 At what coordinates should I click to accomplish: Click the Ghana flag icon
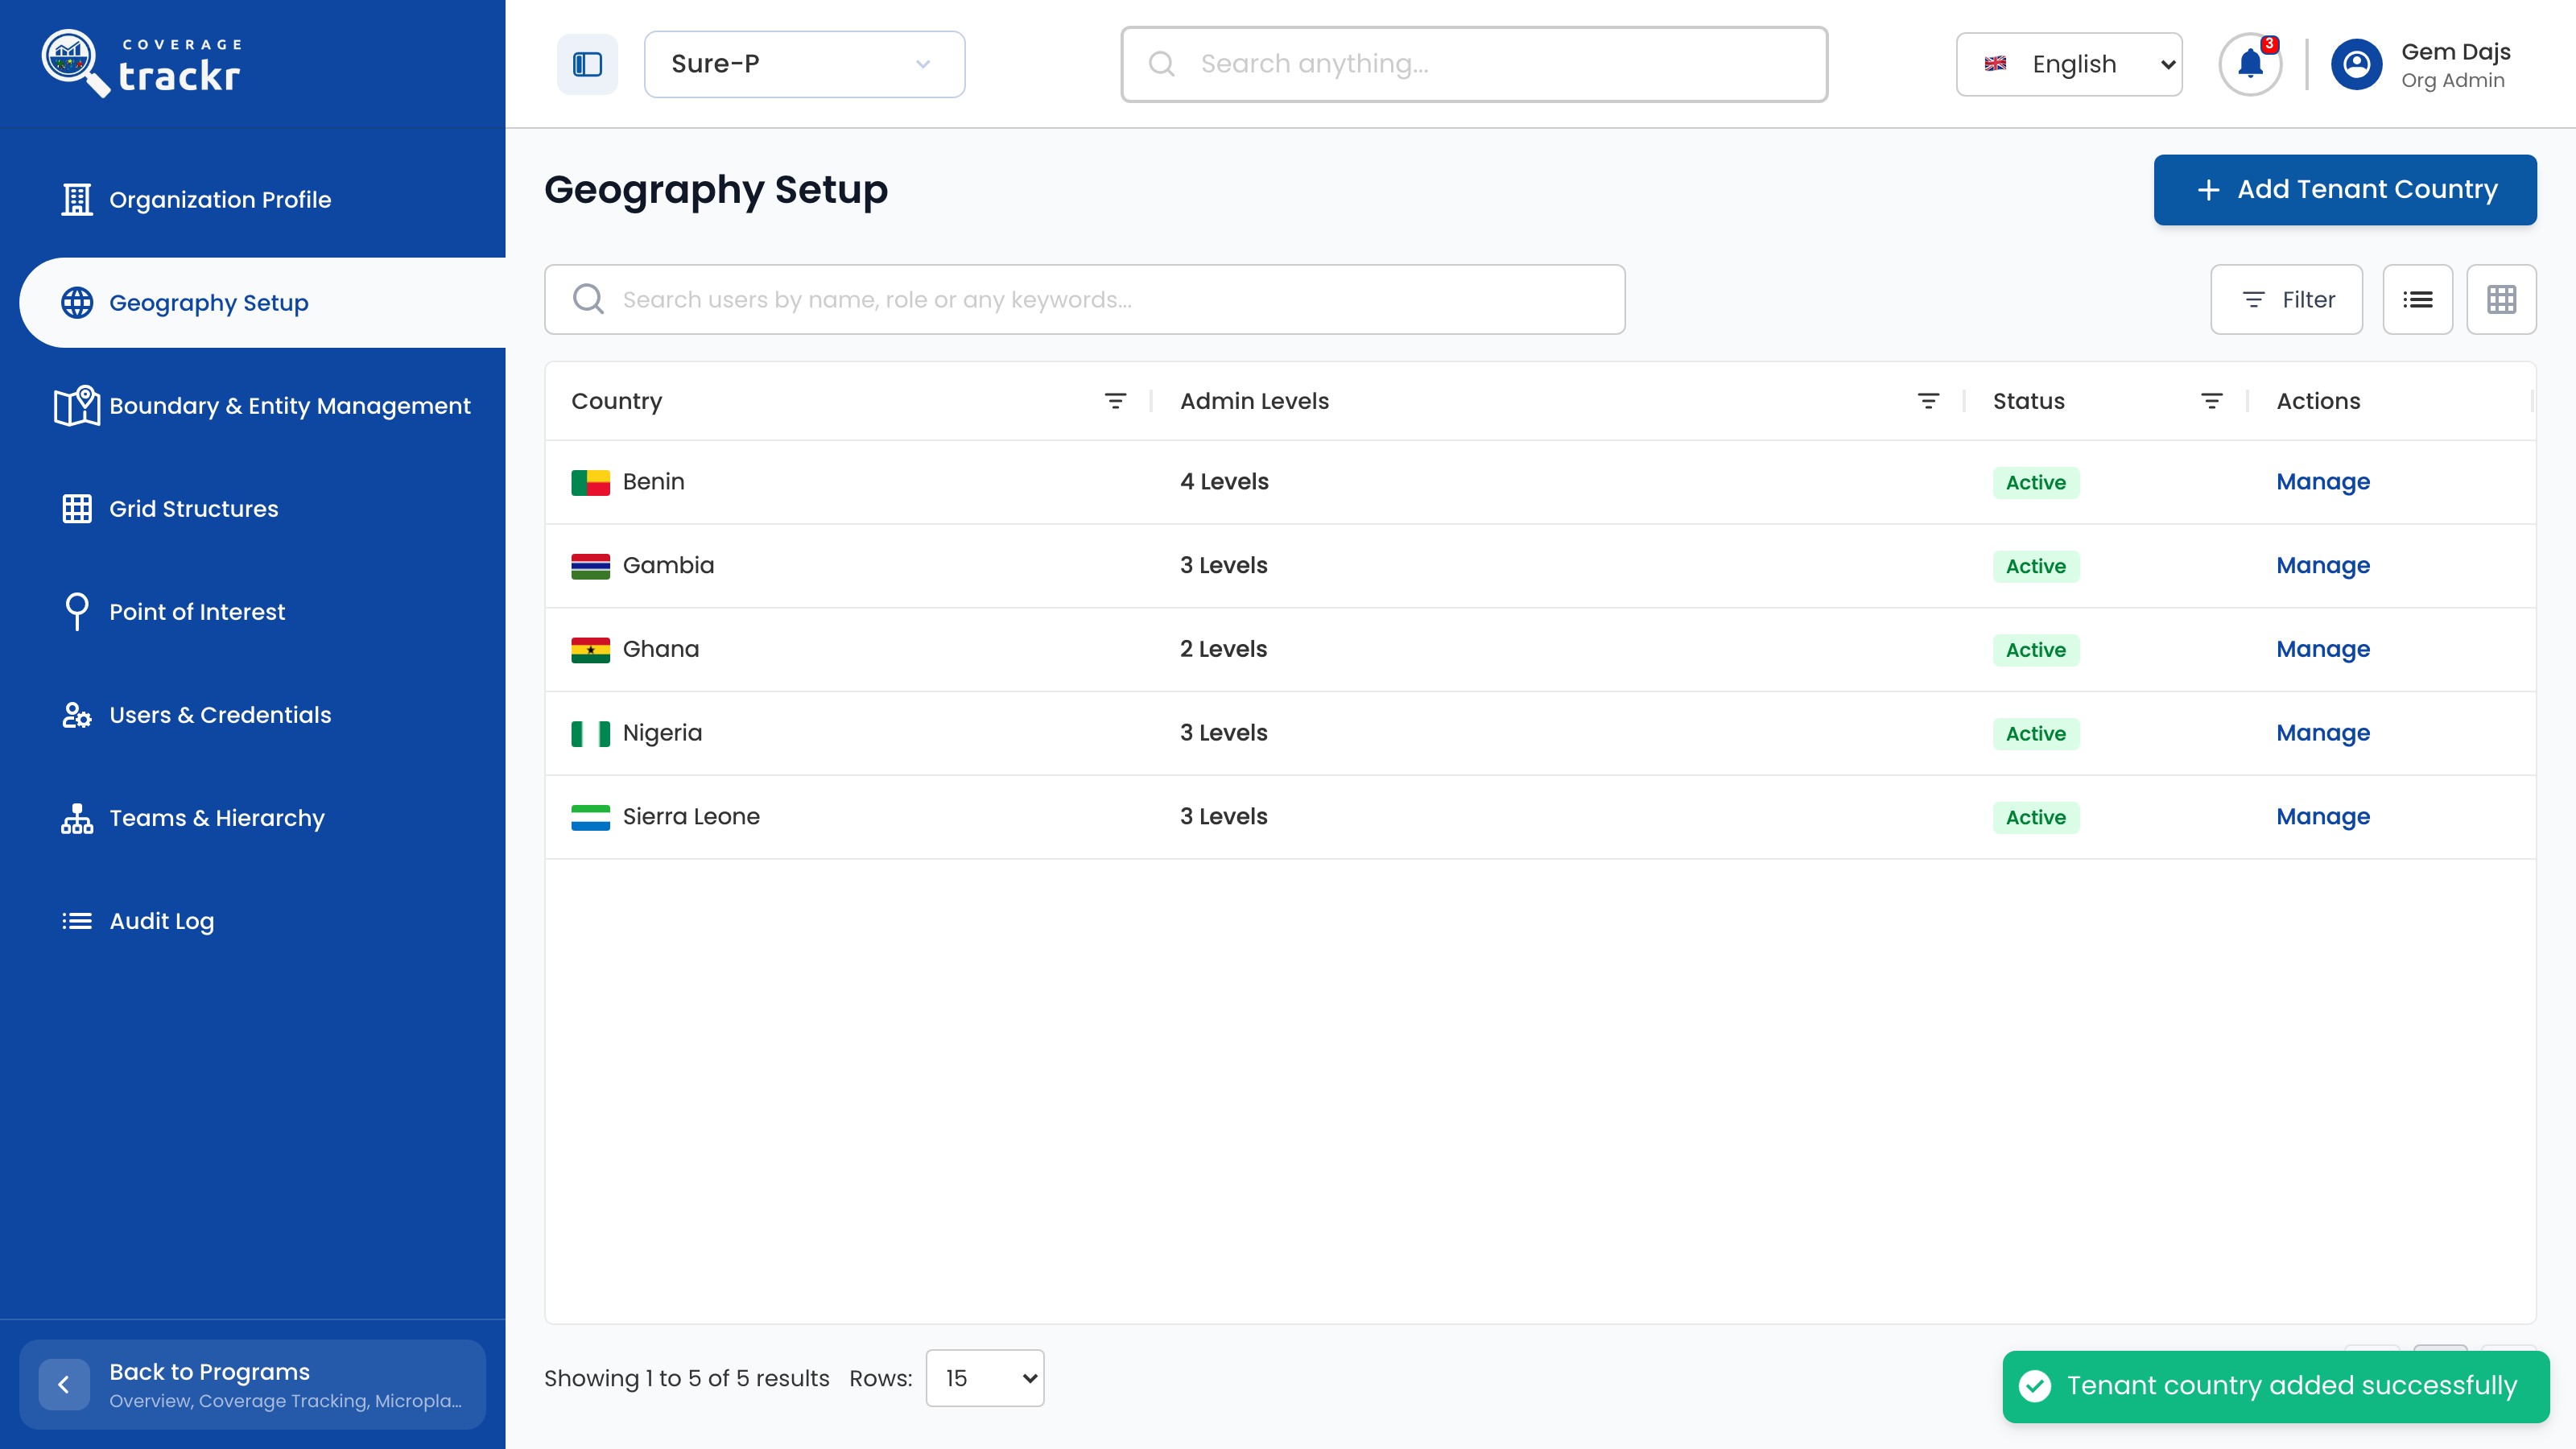tap(590, 650)
